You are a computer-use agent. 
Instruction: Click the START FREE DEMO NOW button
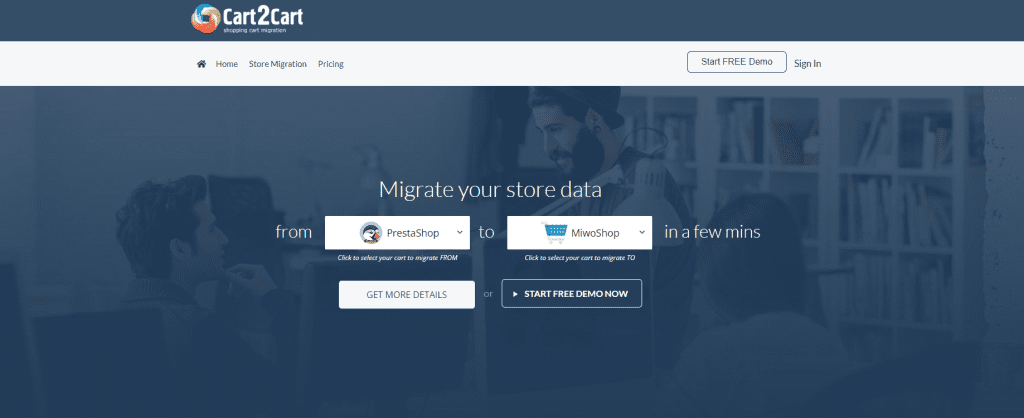571,293
